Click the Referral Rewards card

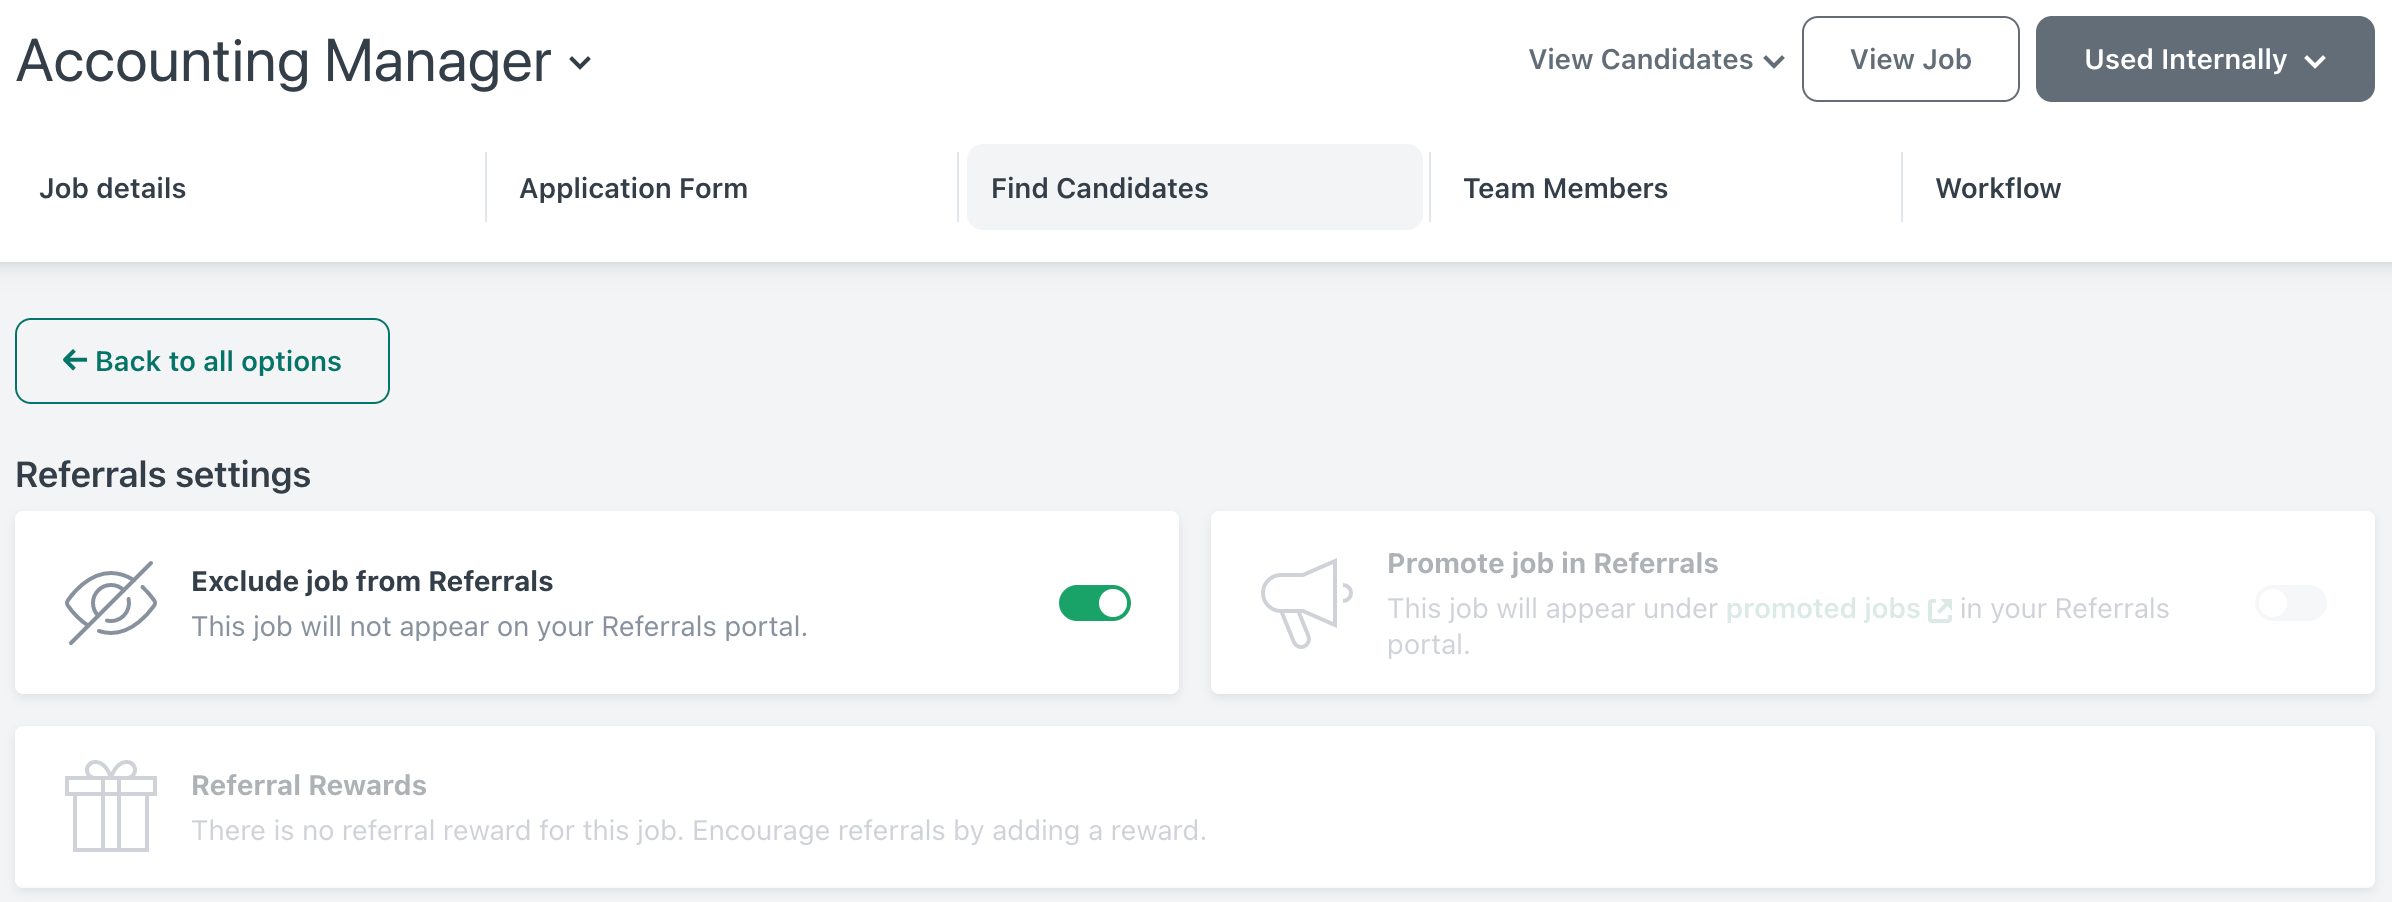[1194, 807]
